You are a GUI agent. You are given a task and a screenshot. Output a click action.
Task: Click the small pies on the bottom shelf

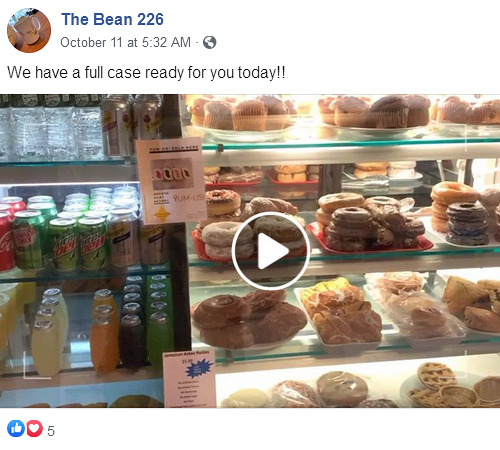453,385
